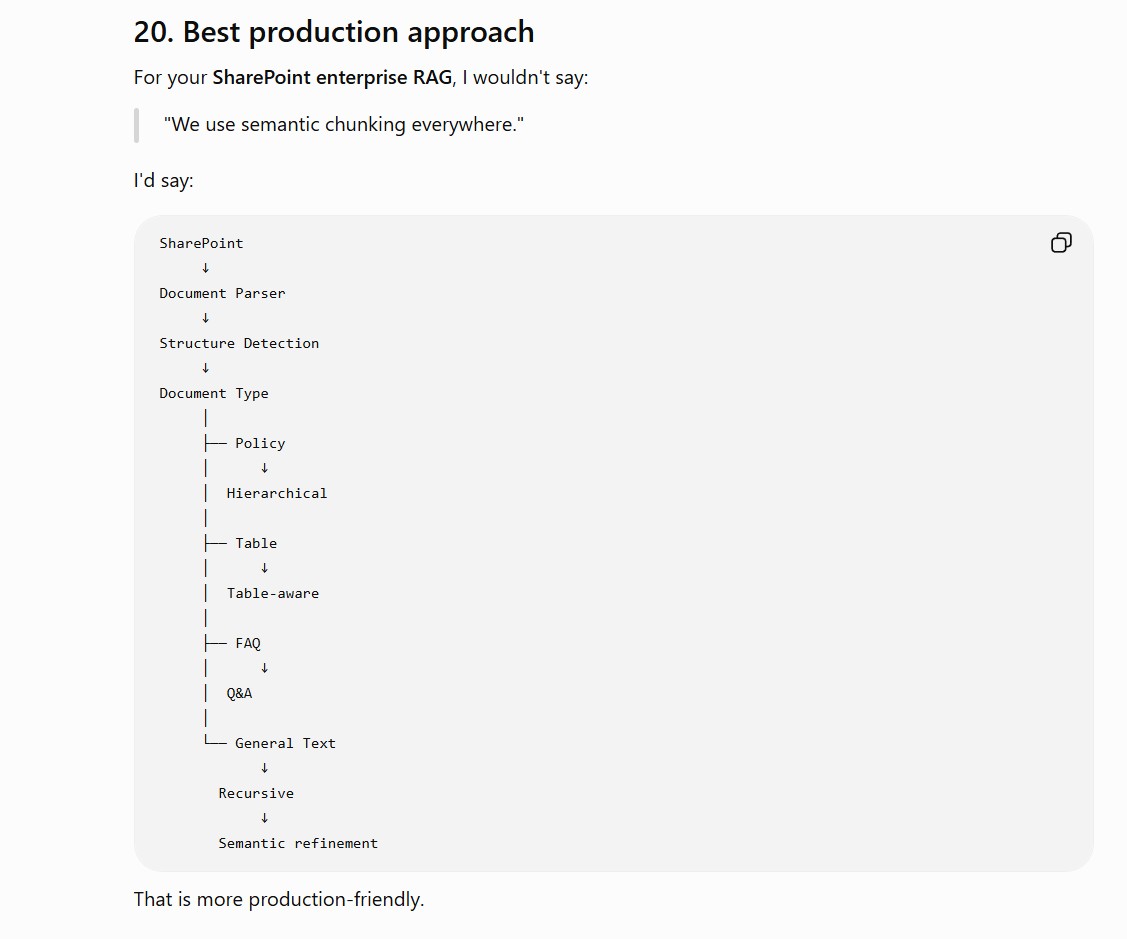1127x939 pixels.
Task: Click 'SharePoint' in the code block
Action: (201, 243)
